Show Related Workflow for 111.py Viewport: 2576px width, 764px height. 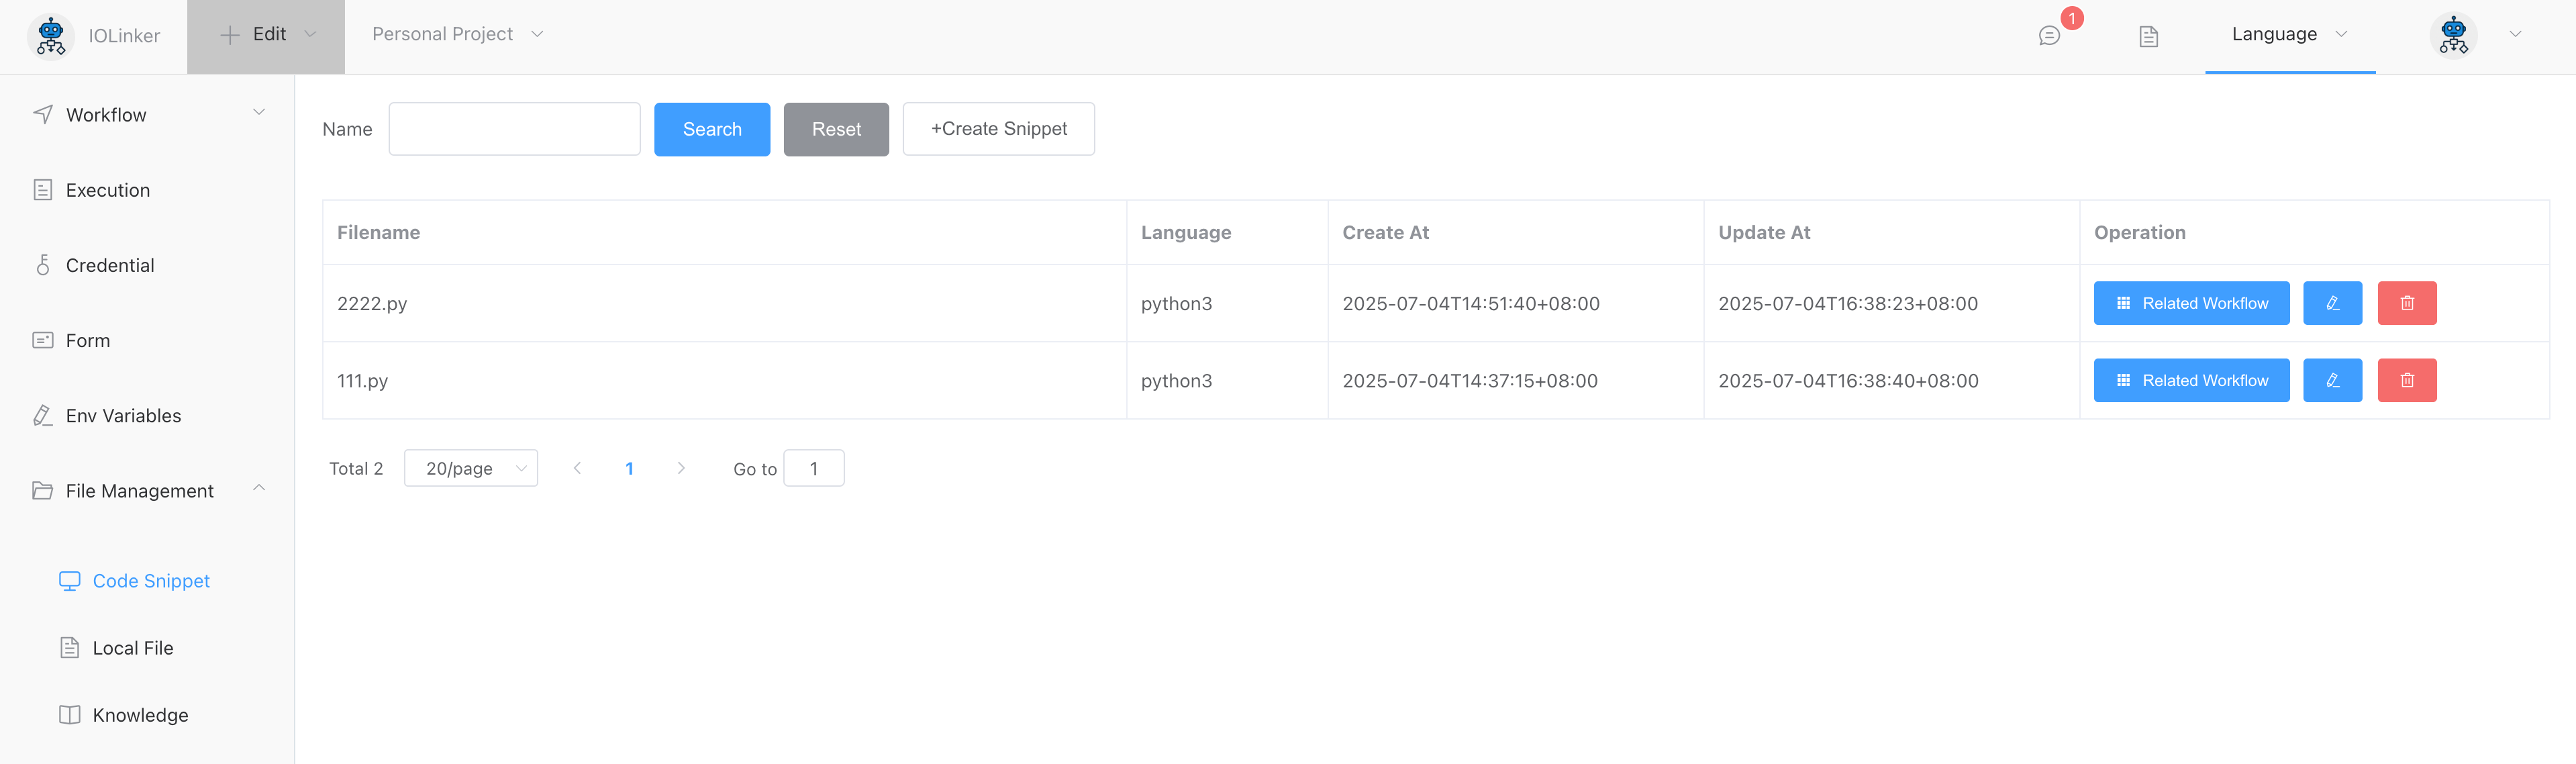tap(2191, 380)
